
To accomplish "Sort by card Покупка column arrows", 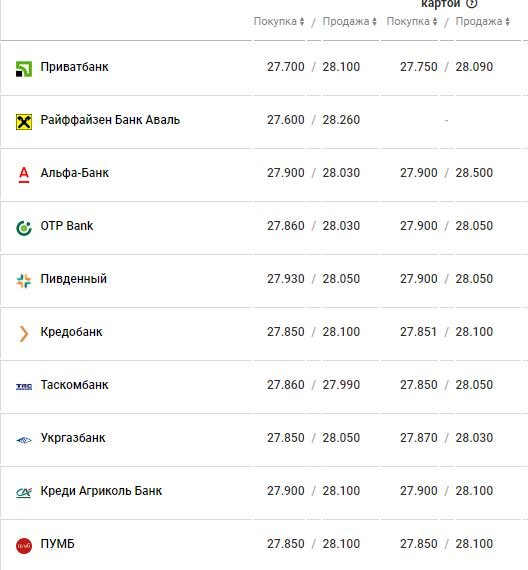I will click(435, 21).
